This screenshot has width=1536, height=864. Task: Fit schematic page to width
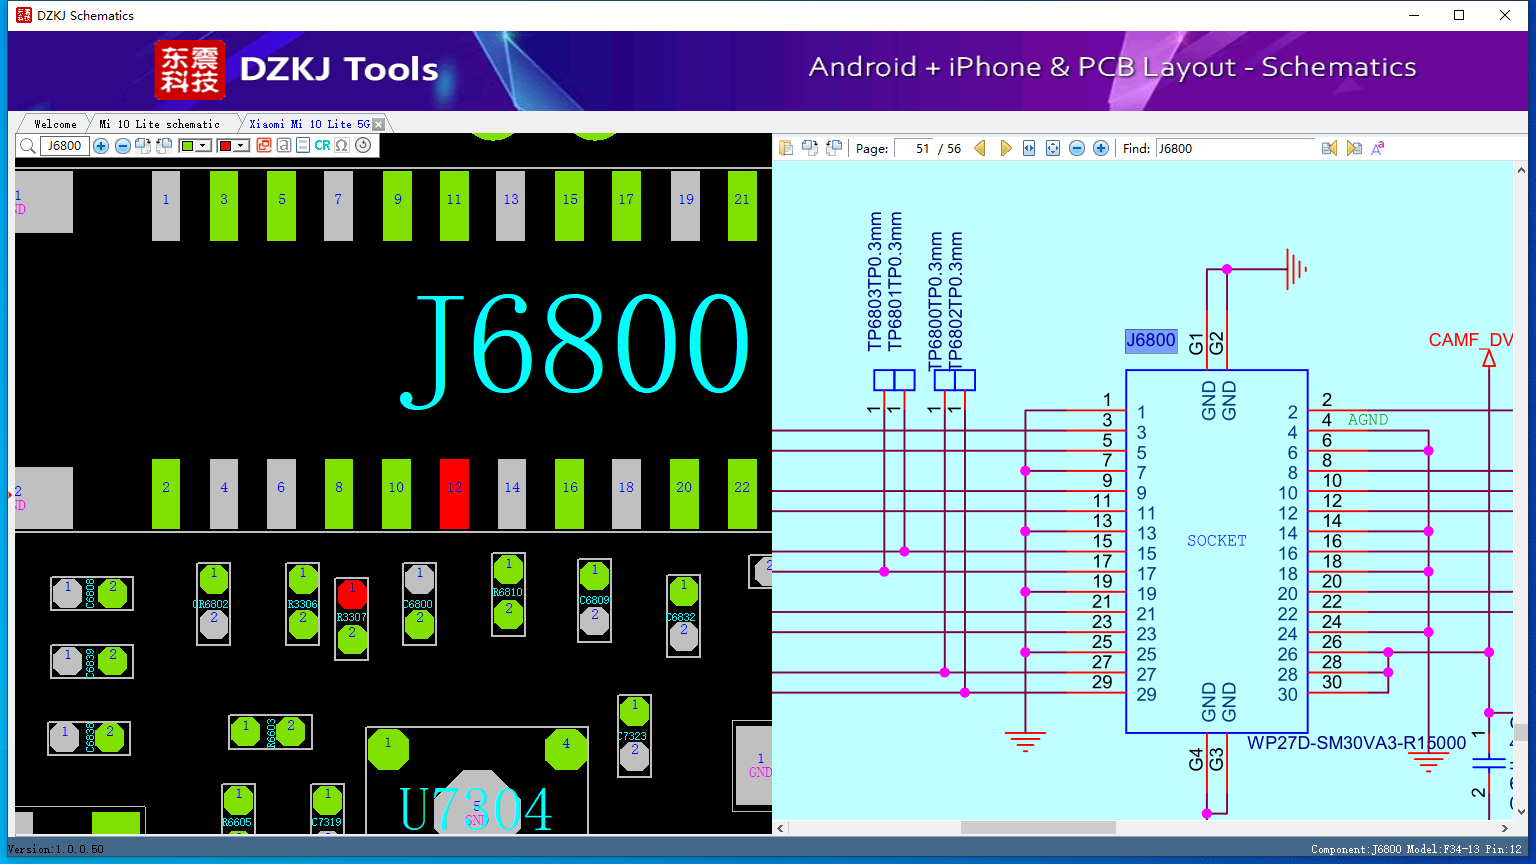click(x=1029, y=148)
